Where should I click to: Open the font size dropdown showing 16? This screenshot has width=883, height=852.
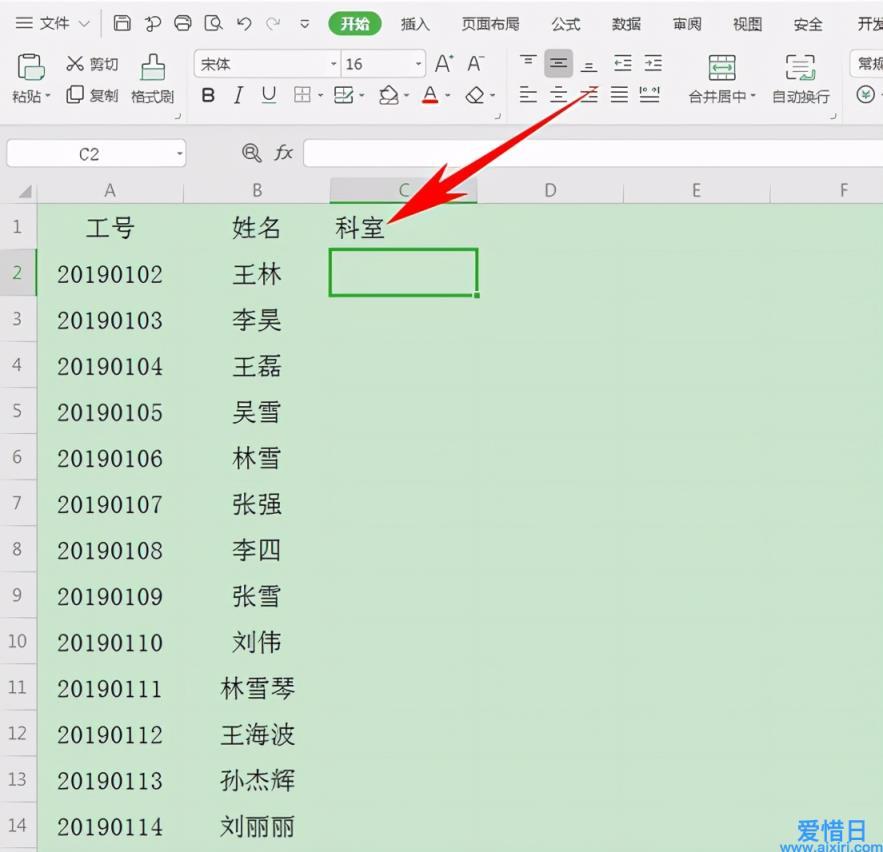click(419, 64)
